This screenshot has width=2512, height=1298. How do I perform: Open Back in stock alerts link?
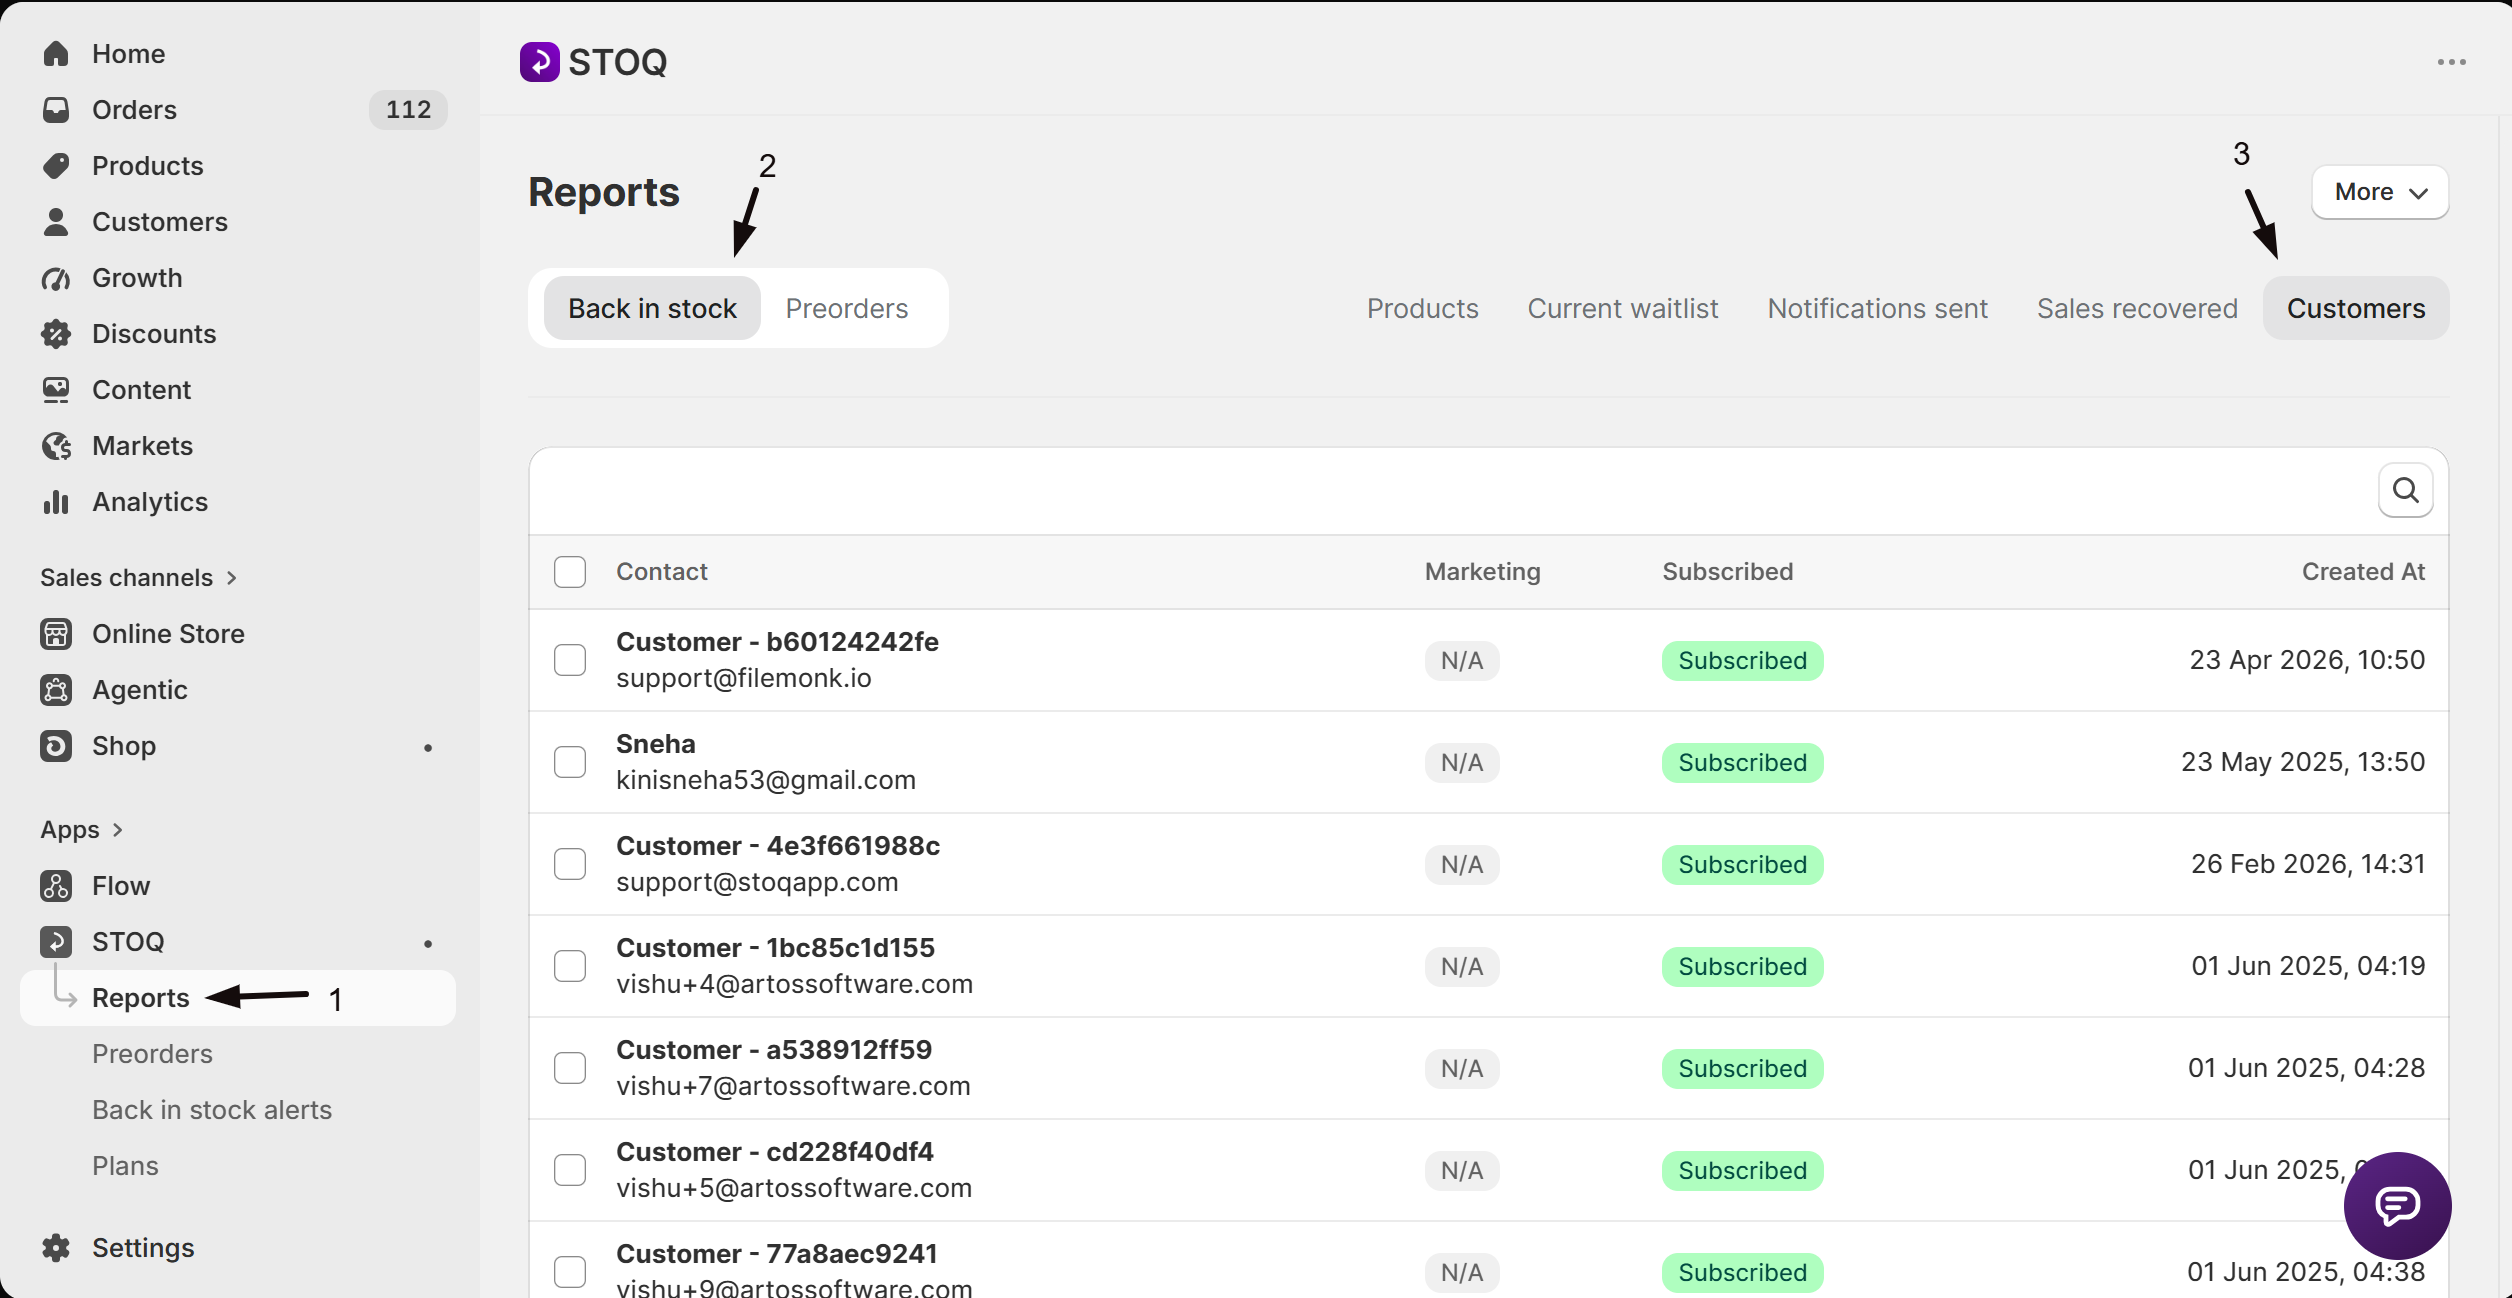pos(212,1110)
